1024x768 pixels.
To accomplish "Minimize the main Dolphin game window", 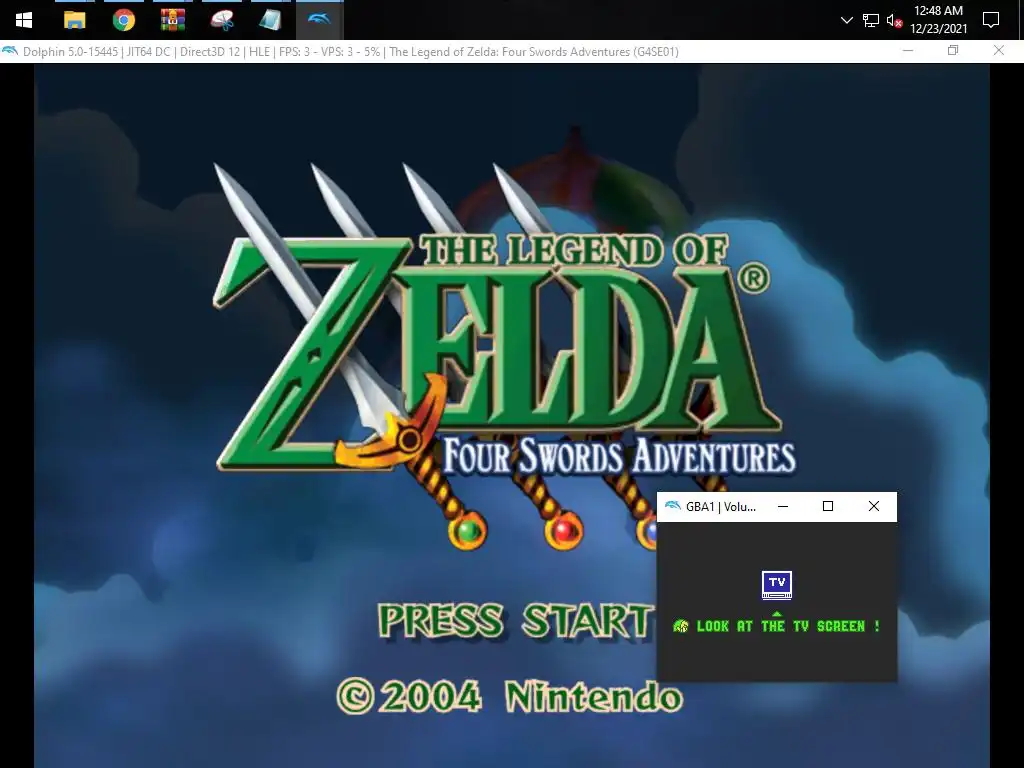I will tap(908, 50).
